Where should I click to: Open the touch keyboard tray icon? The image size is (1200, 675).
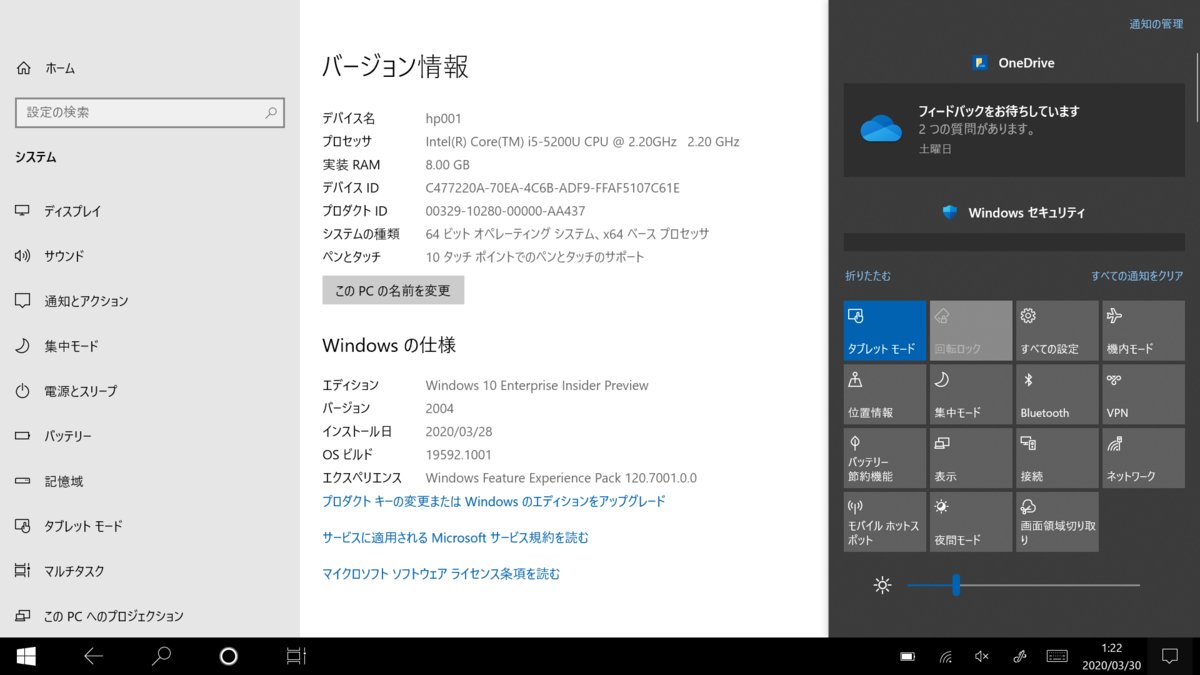(x=1057, y=657)
